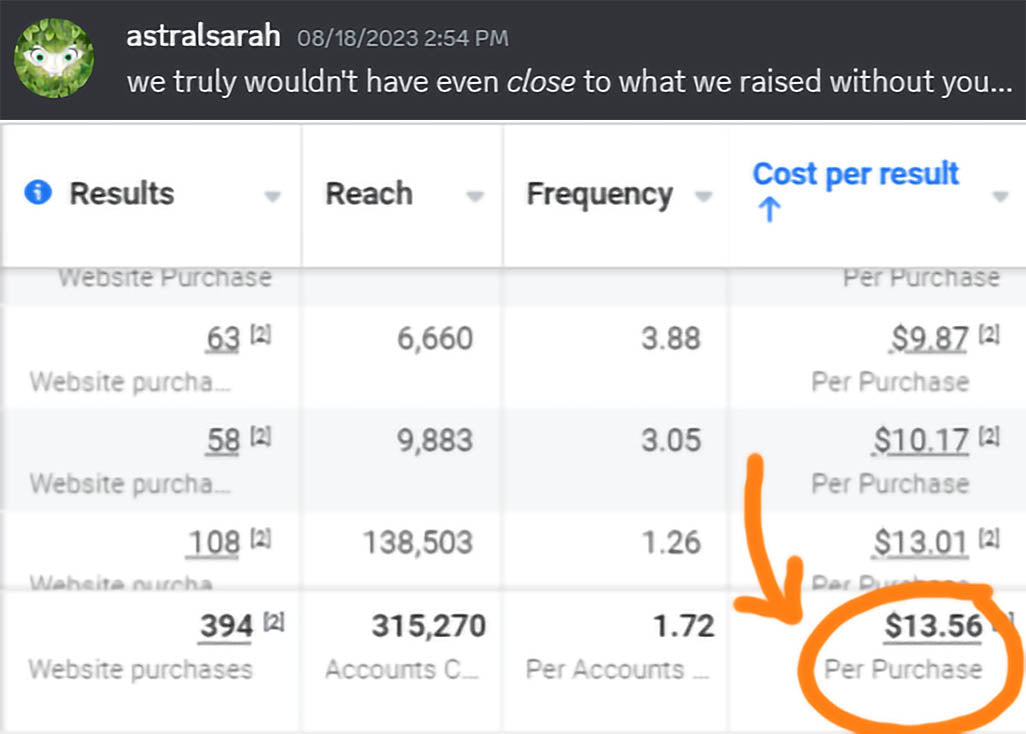
Task: Click the message timestamp 08/18/2023 2:54 PM
Action: tap(402, 39)
